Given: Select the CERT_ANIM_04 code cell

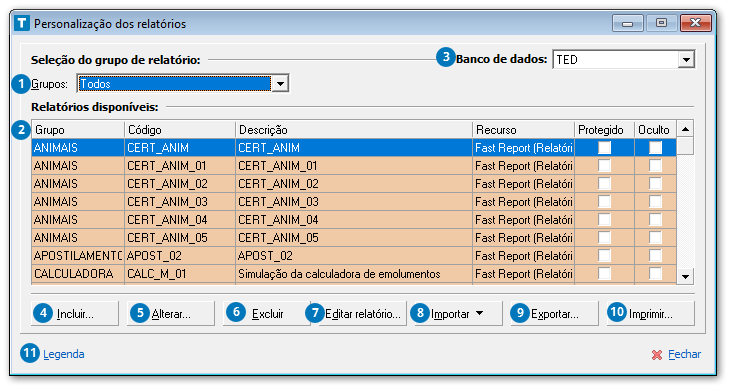Looking at the screenshot, I should [180, 220].
